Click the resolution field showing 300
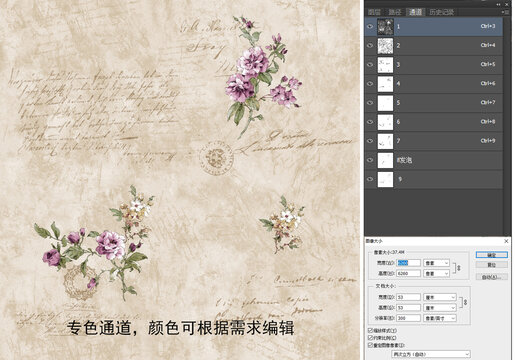Image resolution: width=515 pixels, height=360 pixels. point(409,318)
